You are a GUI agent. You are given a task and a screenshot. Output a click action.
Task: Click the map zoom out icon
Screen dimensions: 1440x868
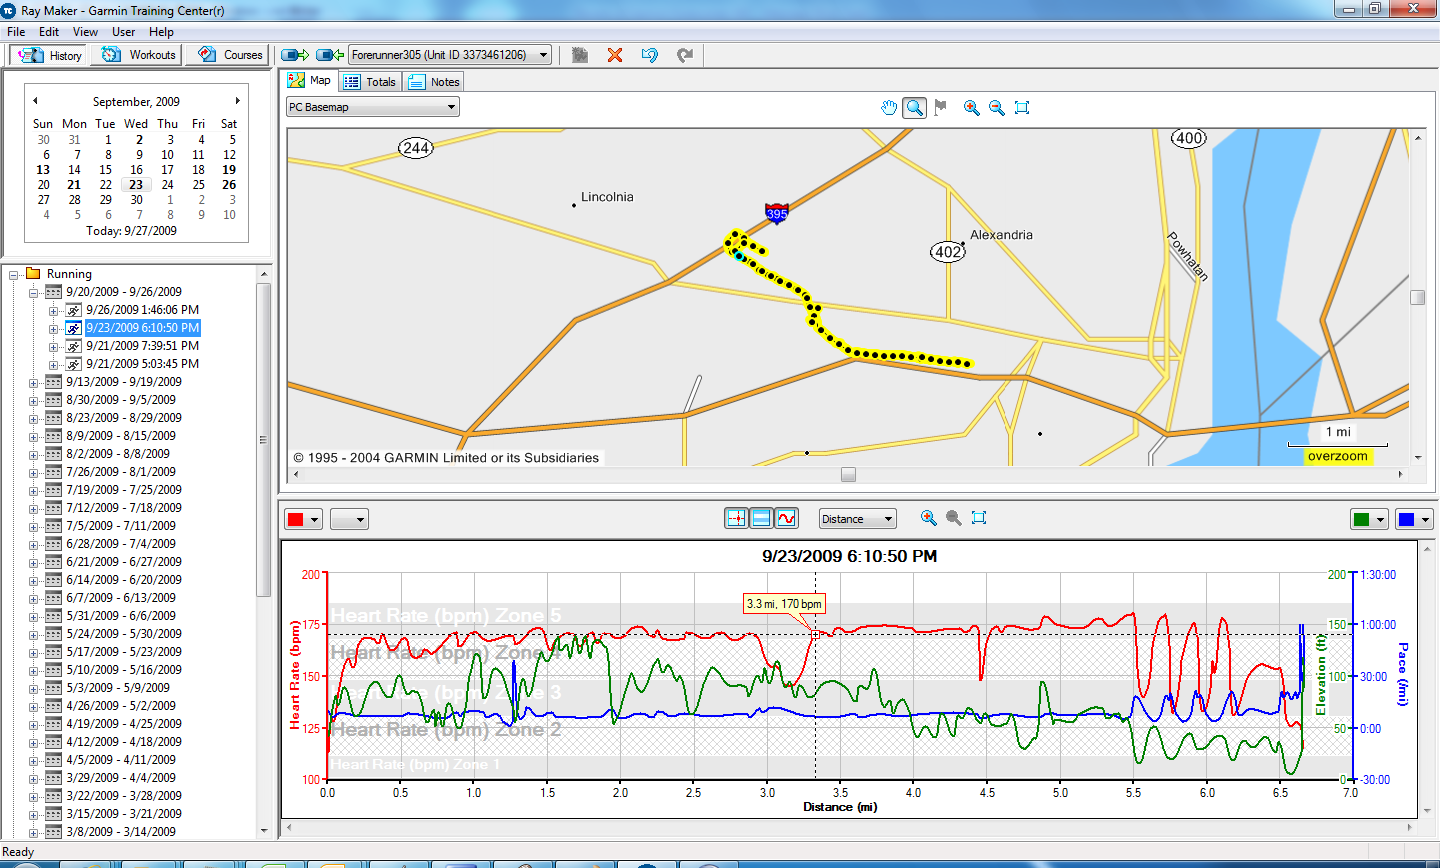tap(997, 108)
